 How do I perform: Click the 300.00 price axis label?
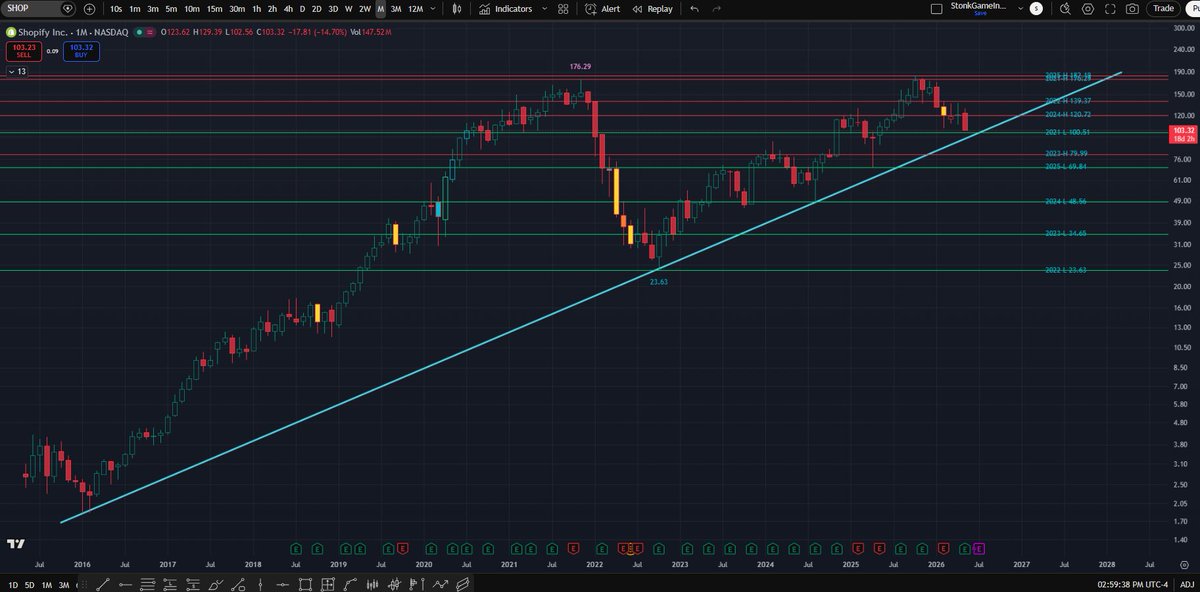[1183, 28]
